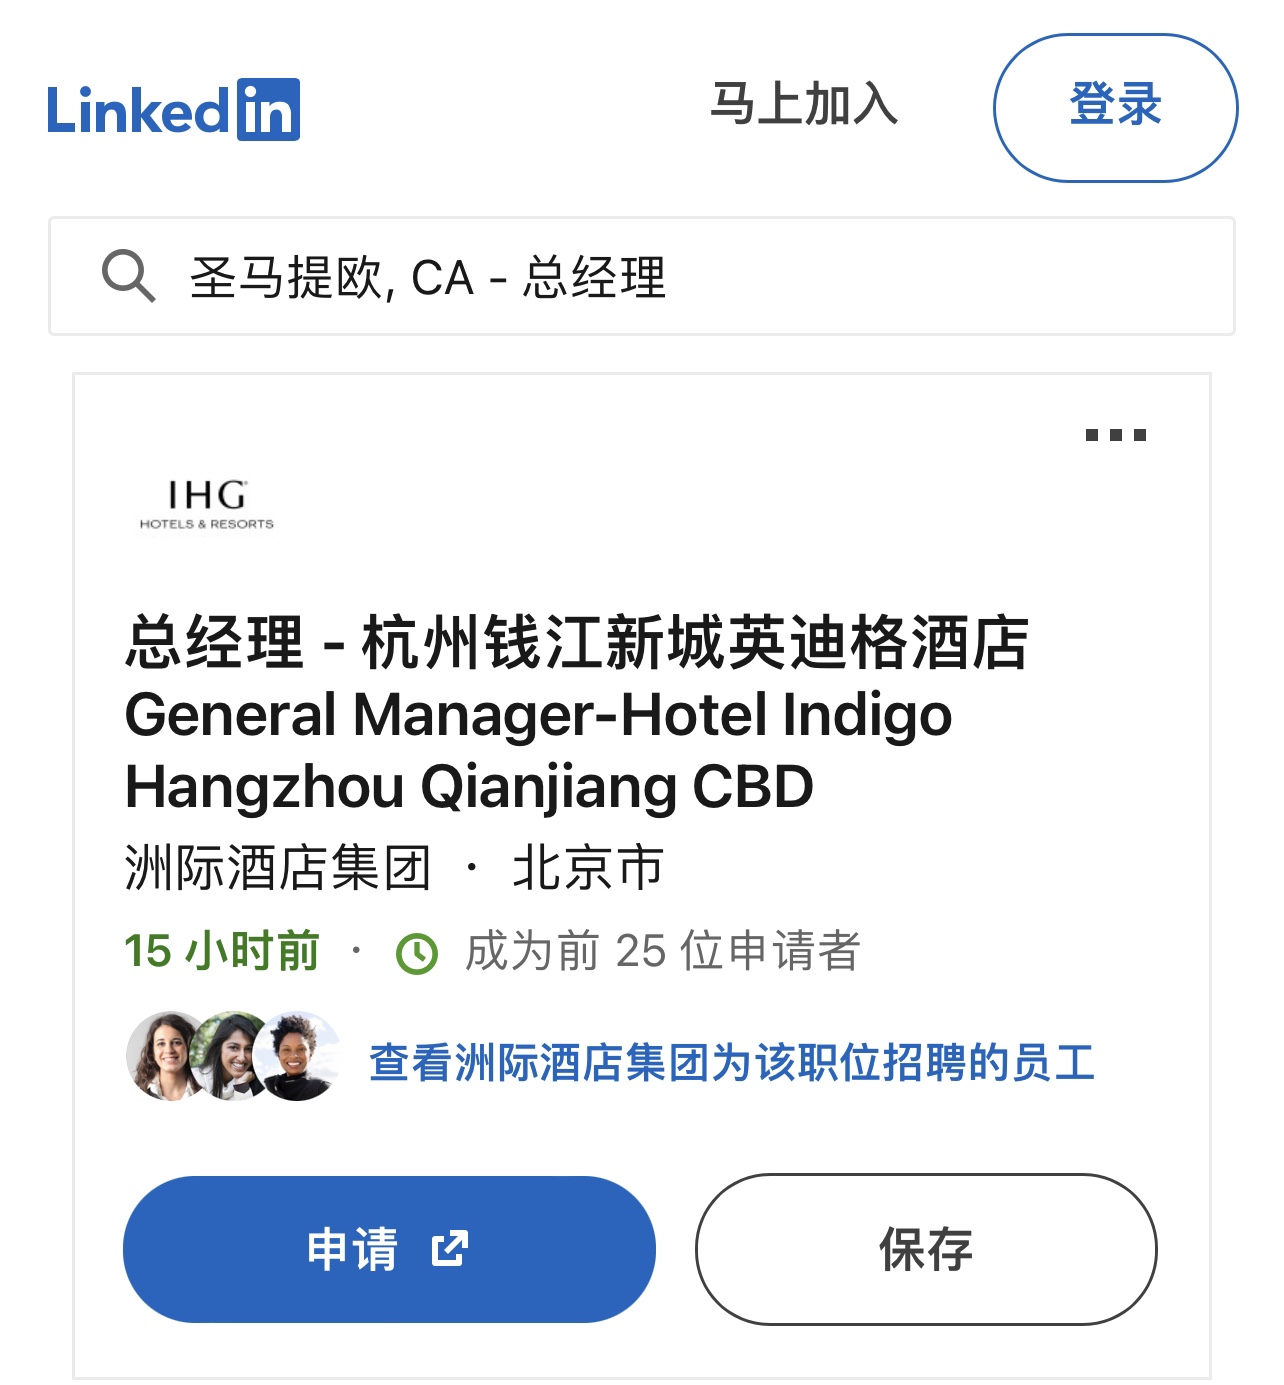1284x1385 pixels.
Task: Click the external link icon on 申请
Action: click(450, 1249)
